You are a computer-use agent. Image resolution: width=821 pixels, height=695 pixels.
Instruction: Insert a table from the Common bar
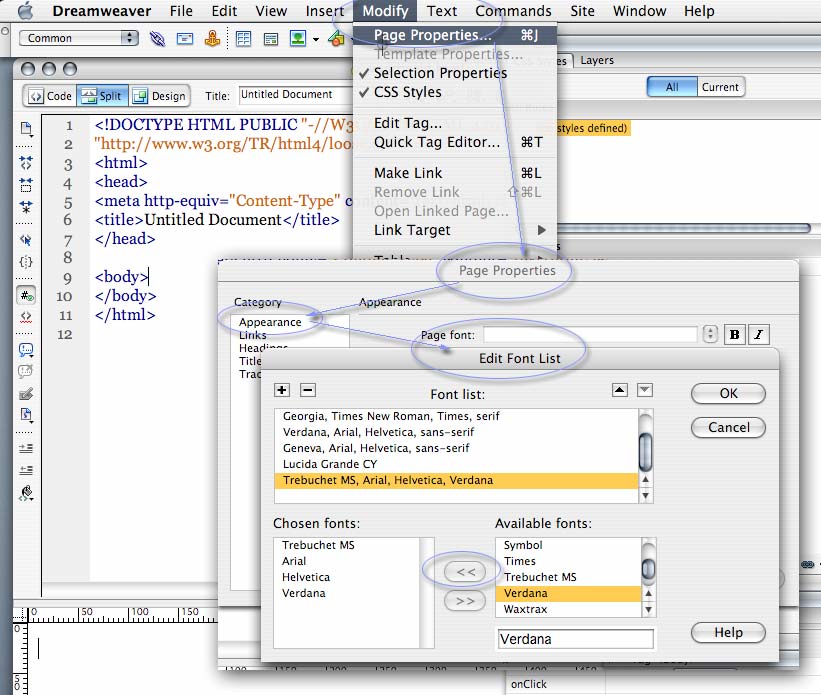(243, 38)
